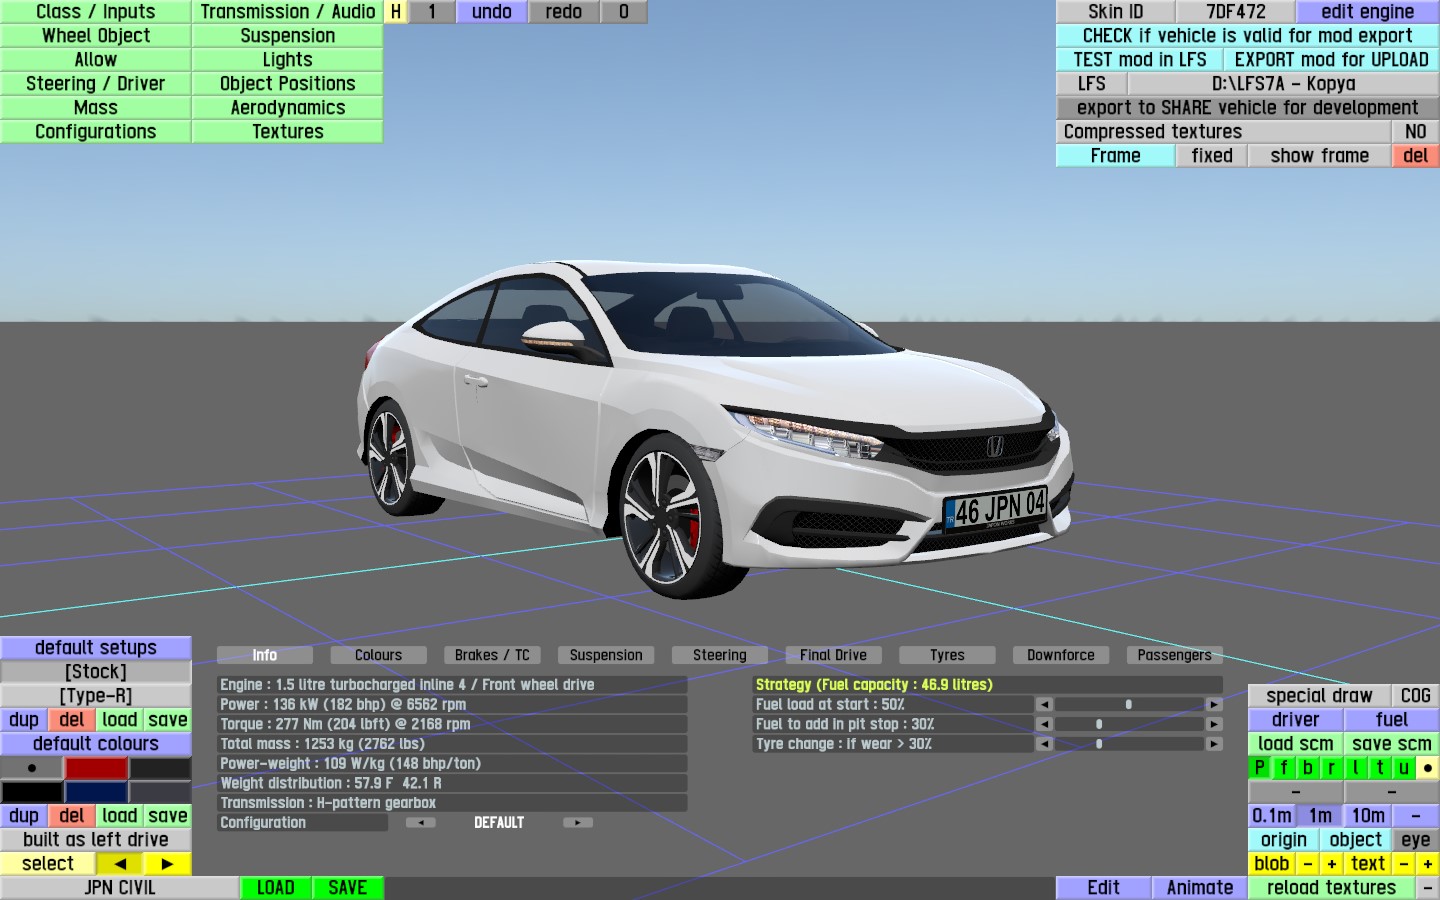Viewport: 1440px width, 900px height.
Task: Click the yellow dot button after view letter u
Action: (x=1427, y=768)
